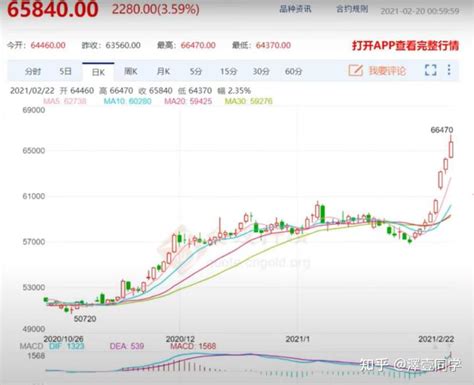Select the 60分 interval tab

(x=293, y=71)
